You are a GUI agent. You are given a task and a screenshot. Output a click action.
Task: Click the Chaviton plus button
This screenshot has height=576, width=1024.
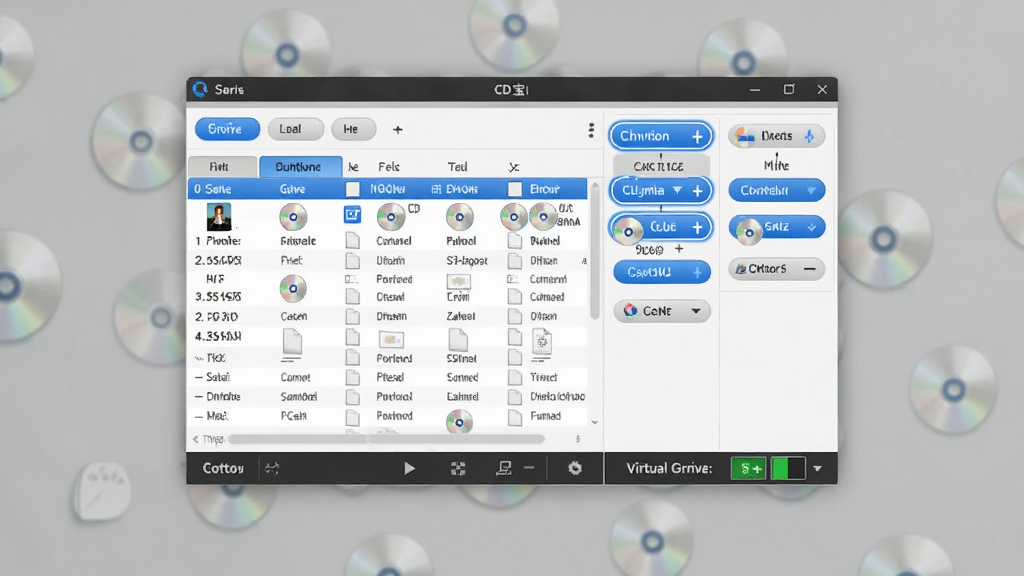coord(697,136)
